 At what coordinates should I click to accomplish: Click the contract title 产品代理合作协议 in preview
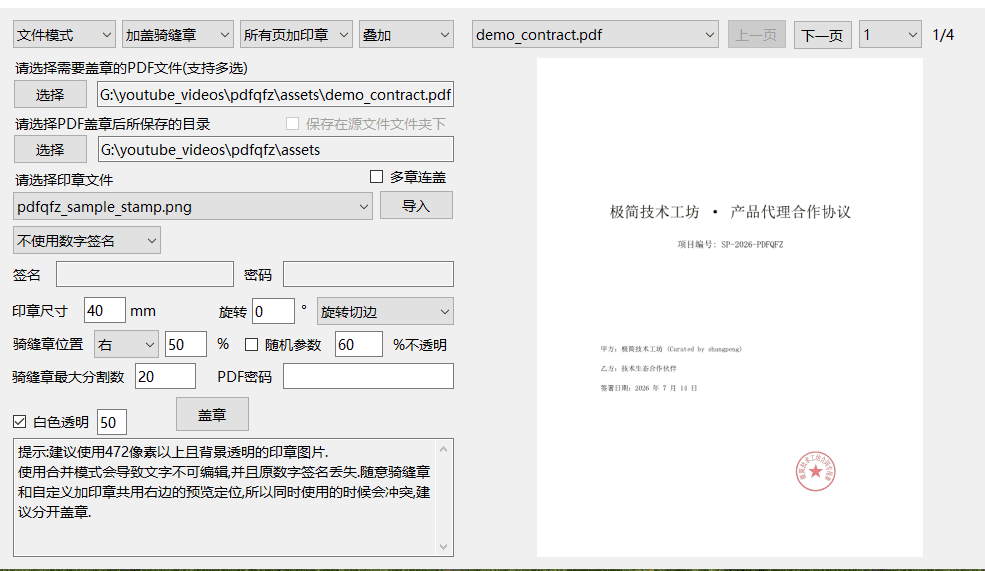point(790,212)
